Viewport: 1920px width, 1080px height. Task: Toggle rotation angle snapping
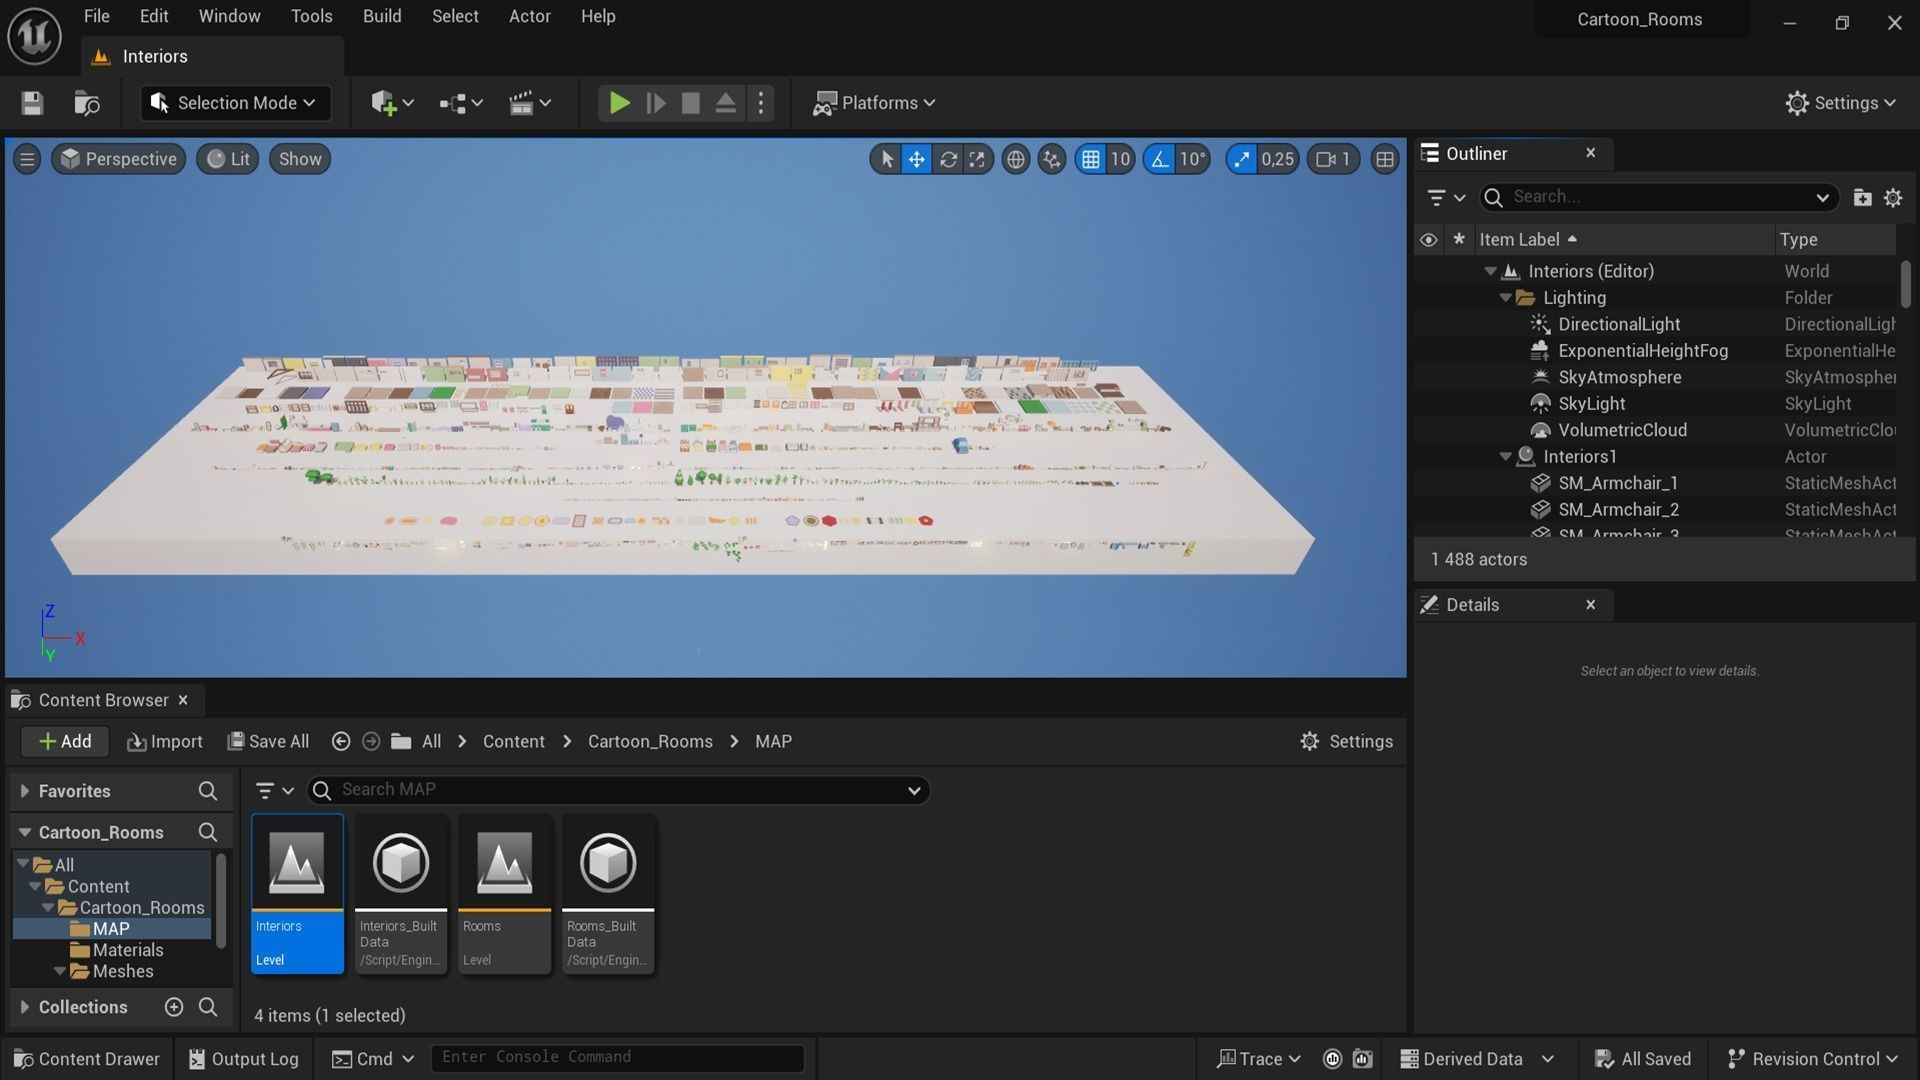pyautogui.click(x=1159, y=159)
